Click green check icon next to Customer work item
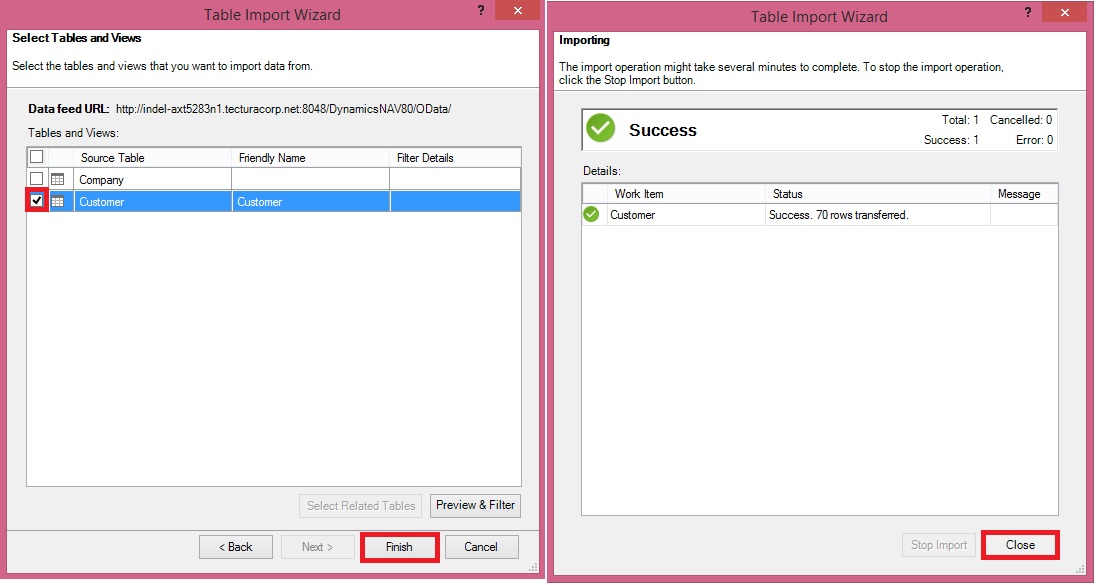 tap(592, 214)
